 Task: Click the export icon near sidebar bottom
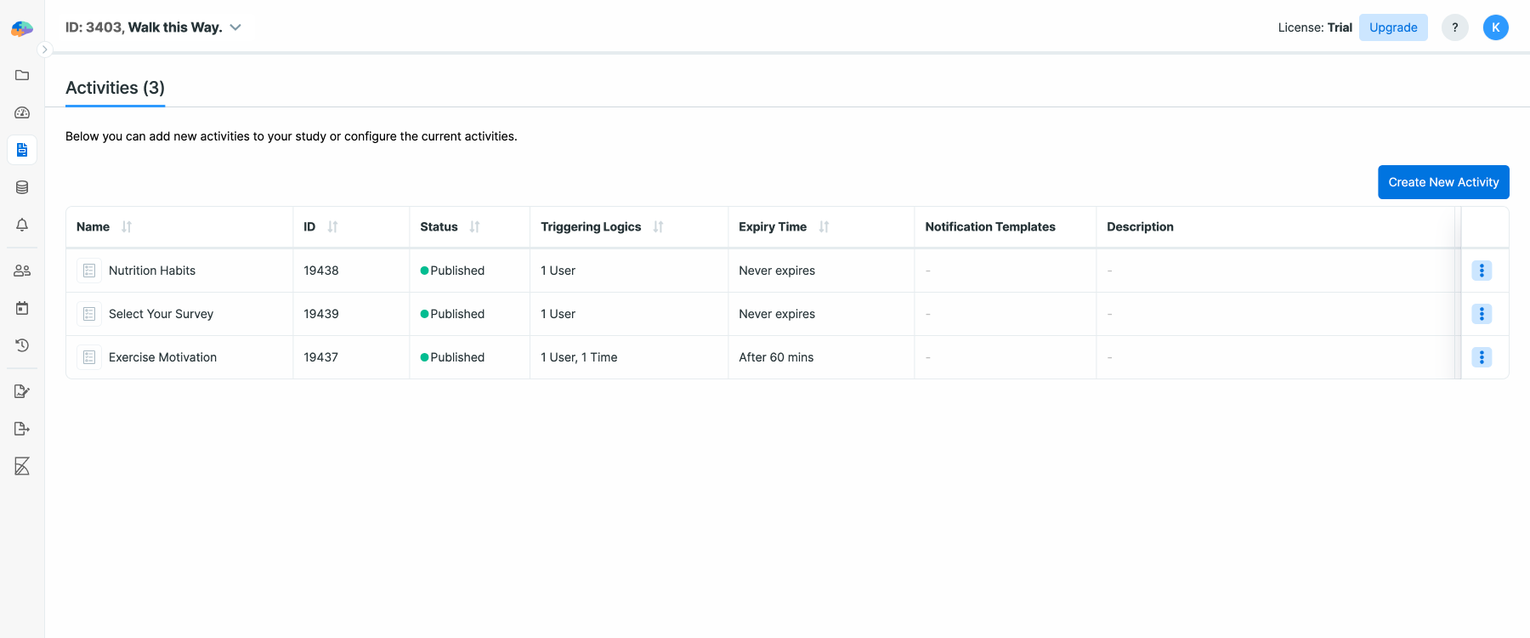22,428
